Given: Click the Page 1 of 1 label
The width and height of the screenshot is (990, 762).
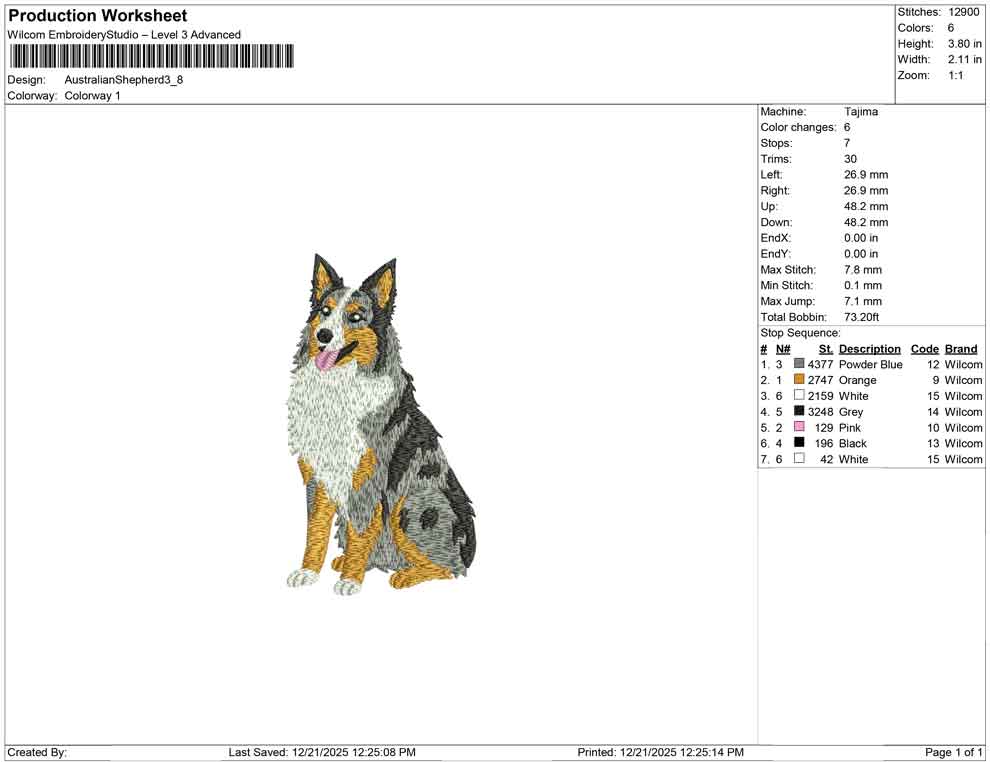Looking at the screenshot, I should coord(951,751).
